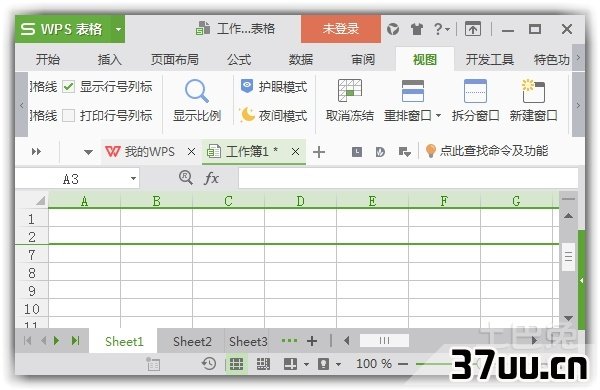Decrease zoom with the minus button
This screenshot has height=390, width=600.
pos(403,364)
